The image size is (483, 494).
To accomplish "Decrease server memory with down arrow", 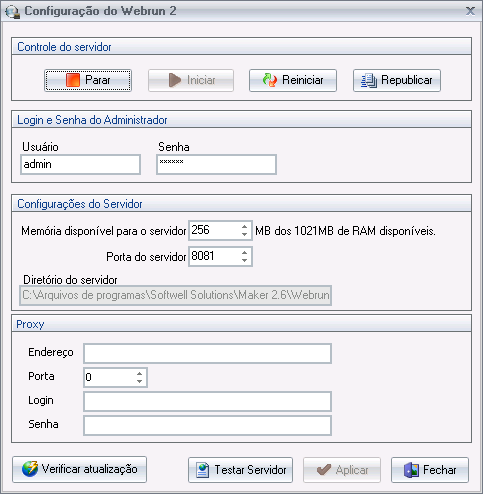I will click(x=245, y=234).
